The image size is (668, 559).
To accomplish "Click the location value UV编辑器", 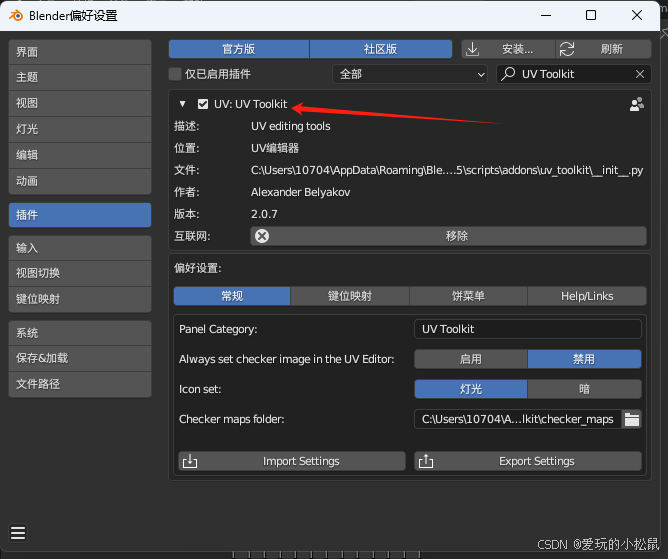I will tap(275, 148).
